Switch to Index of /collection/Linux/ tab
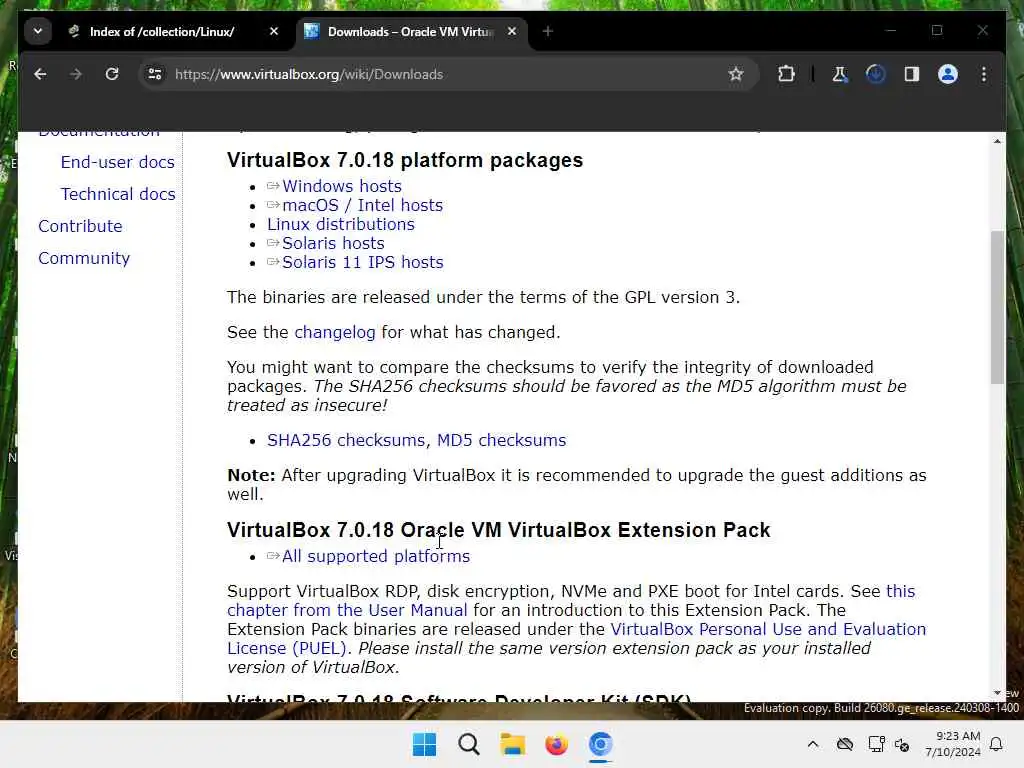Viewport: 1024px width, 768px height. click(x=162, y=31)
